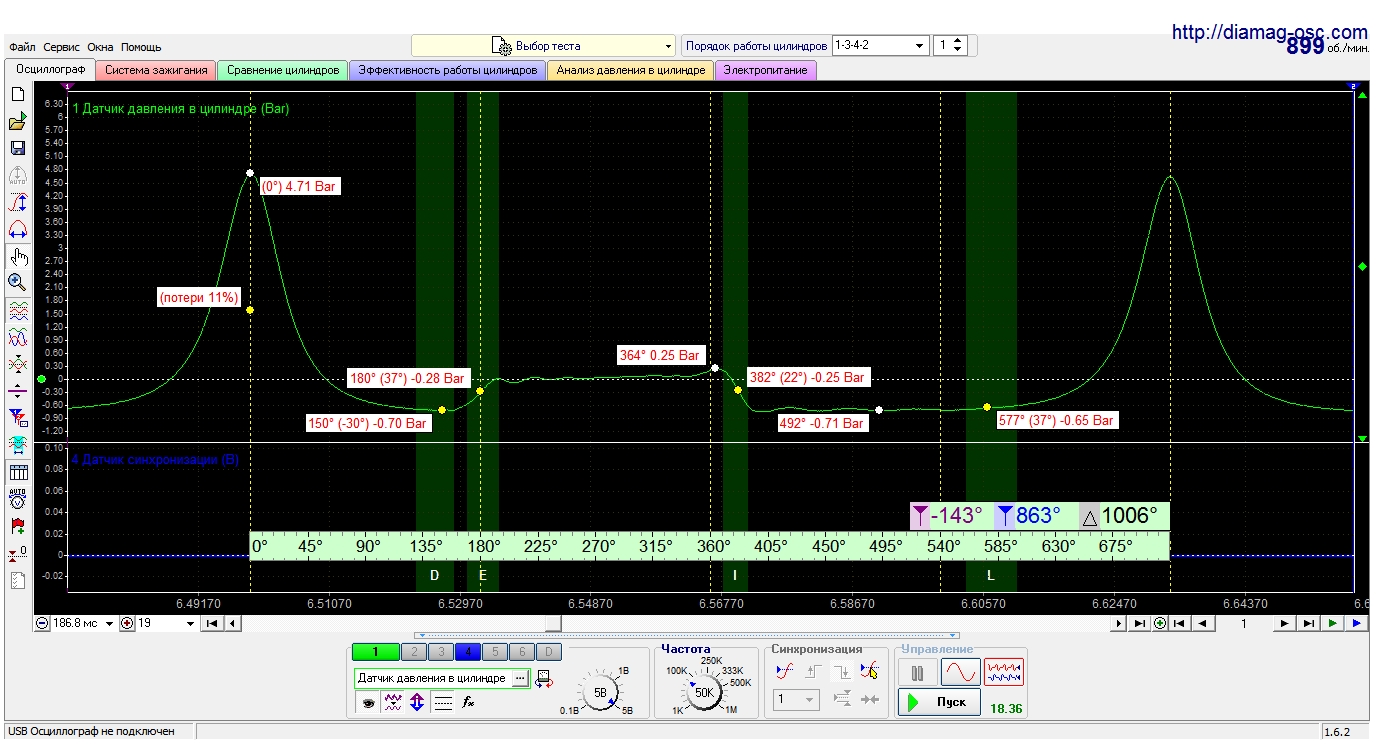Image resolution: width=1382 pixels, height=744 pixels.
Task: Open the Файл menu
Action: [23, 47]
